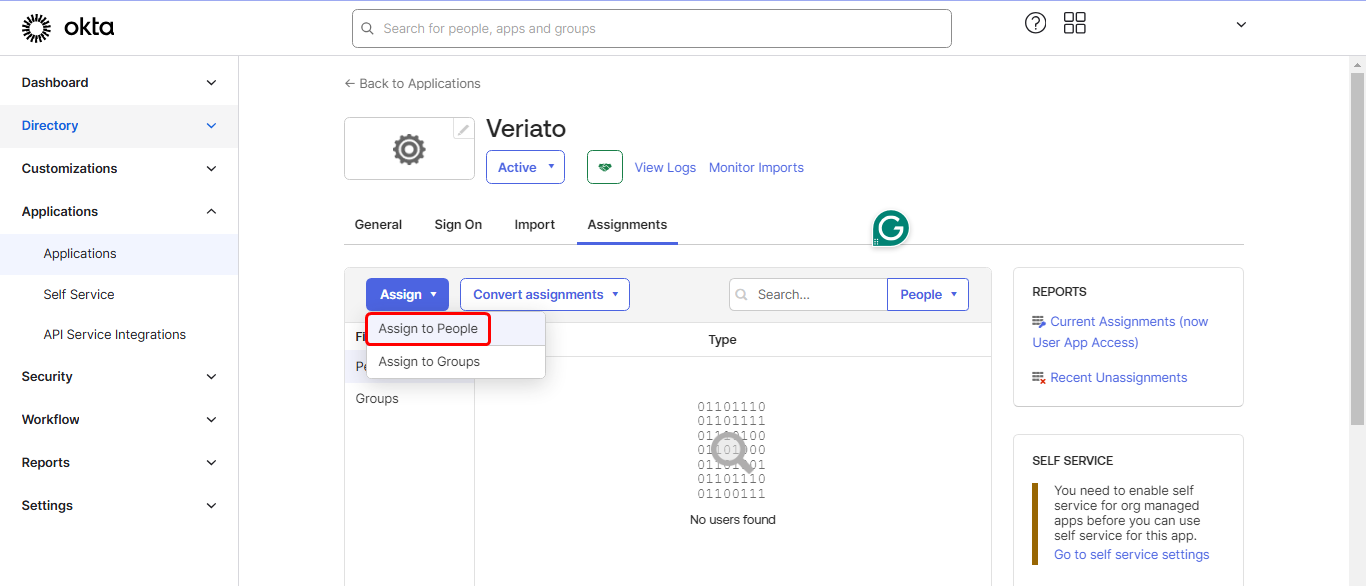Open Recent Unassignments link
The height and width of the screenshot is (586, 1366).
pos(1119,378)
